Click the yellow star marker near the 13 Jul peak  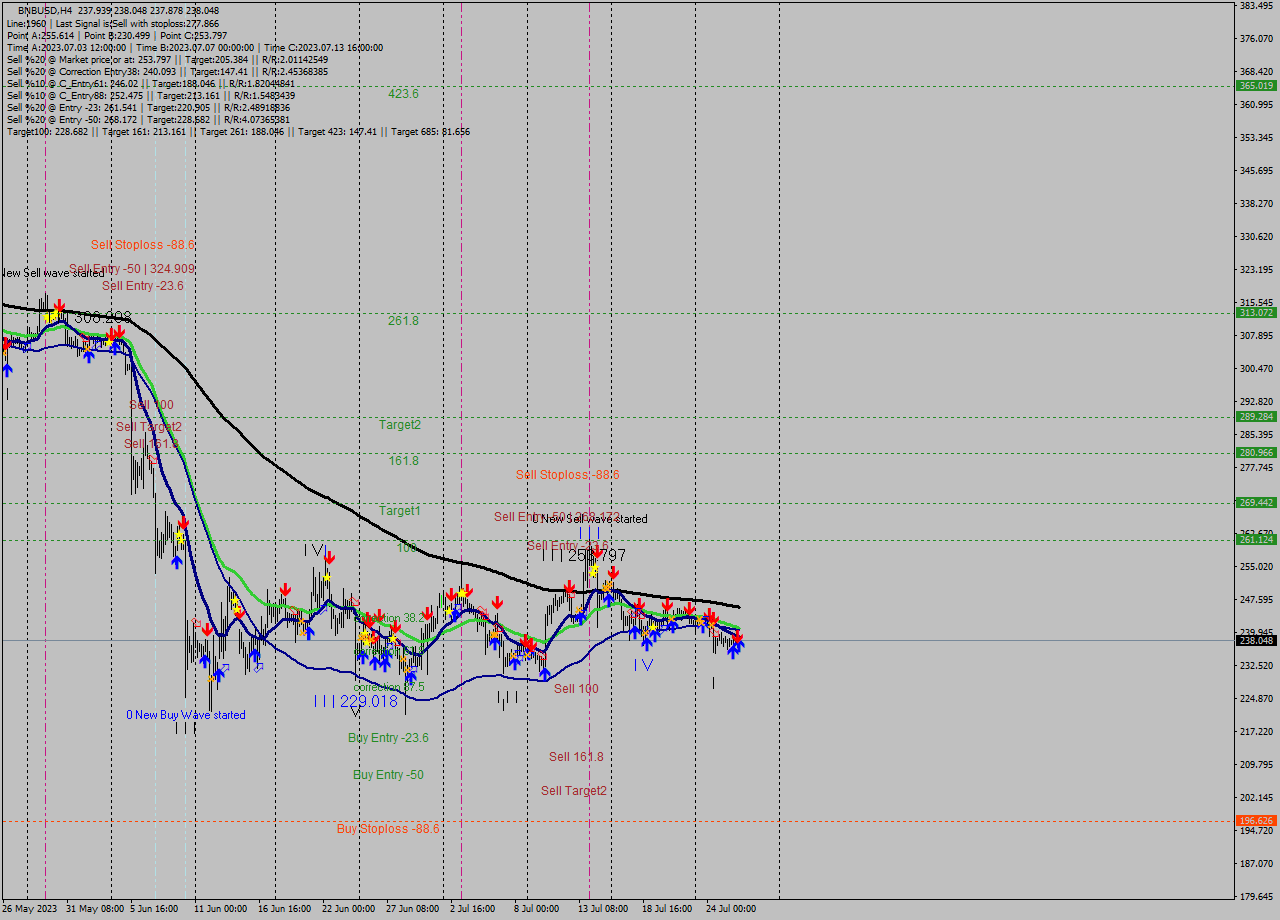point(594,571)
